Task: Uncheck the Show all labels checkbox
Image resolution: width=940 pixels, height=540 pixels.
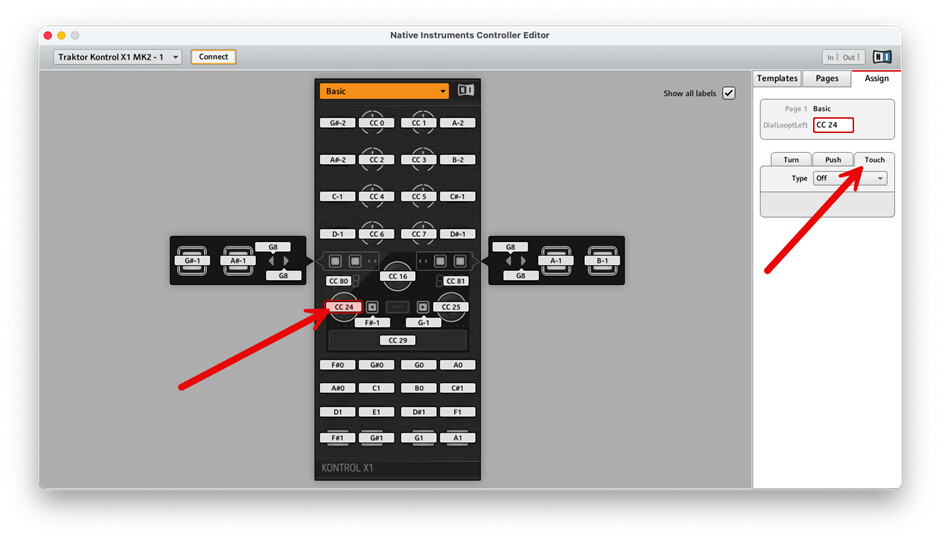Action: coord(728,93)
